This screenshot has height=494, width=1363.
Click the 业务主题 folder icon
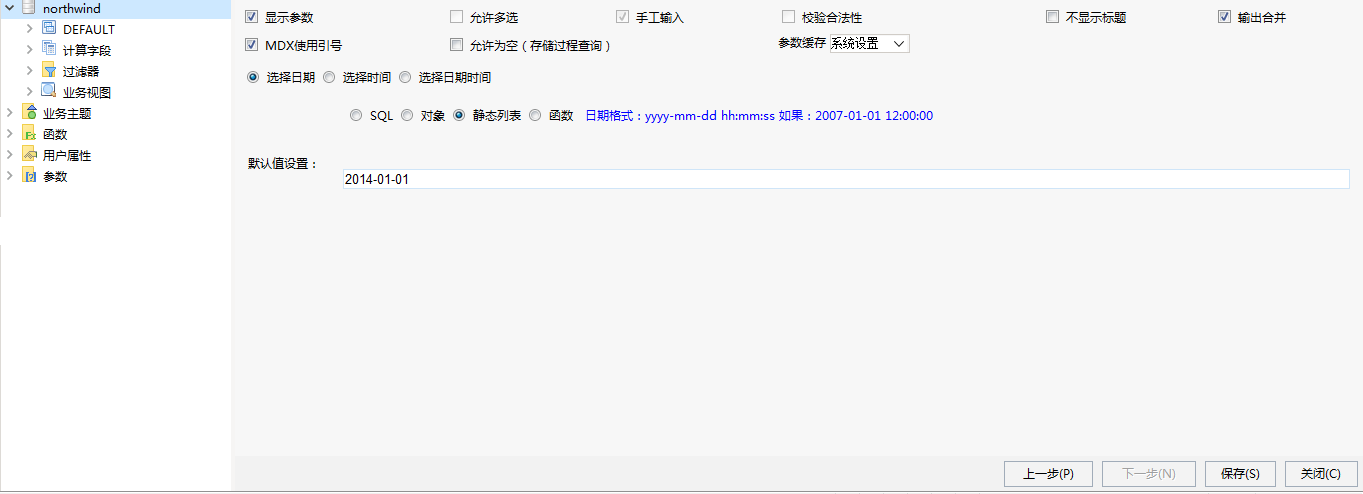click(29, 113)
